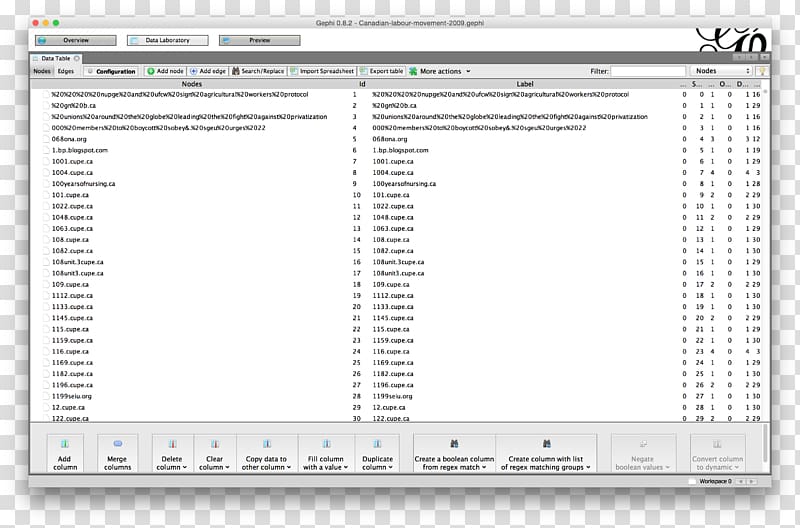Open Create column with list of regex groups

[x=546, y=453]
